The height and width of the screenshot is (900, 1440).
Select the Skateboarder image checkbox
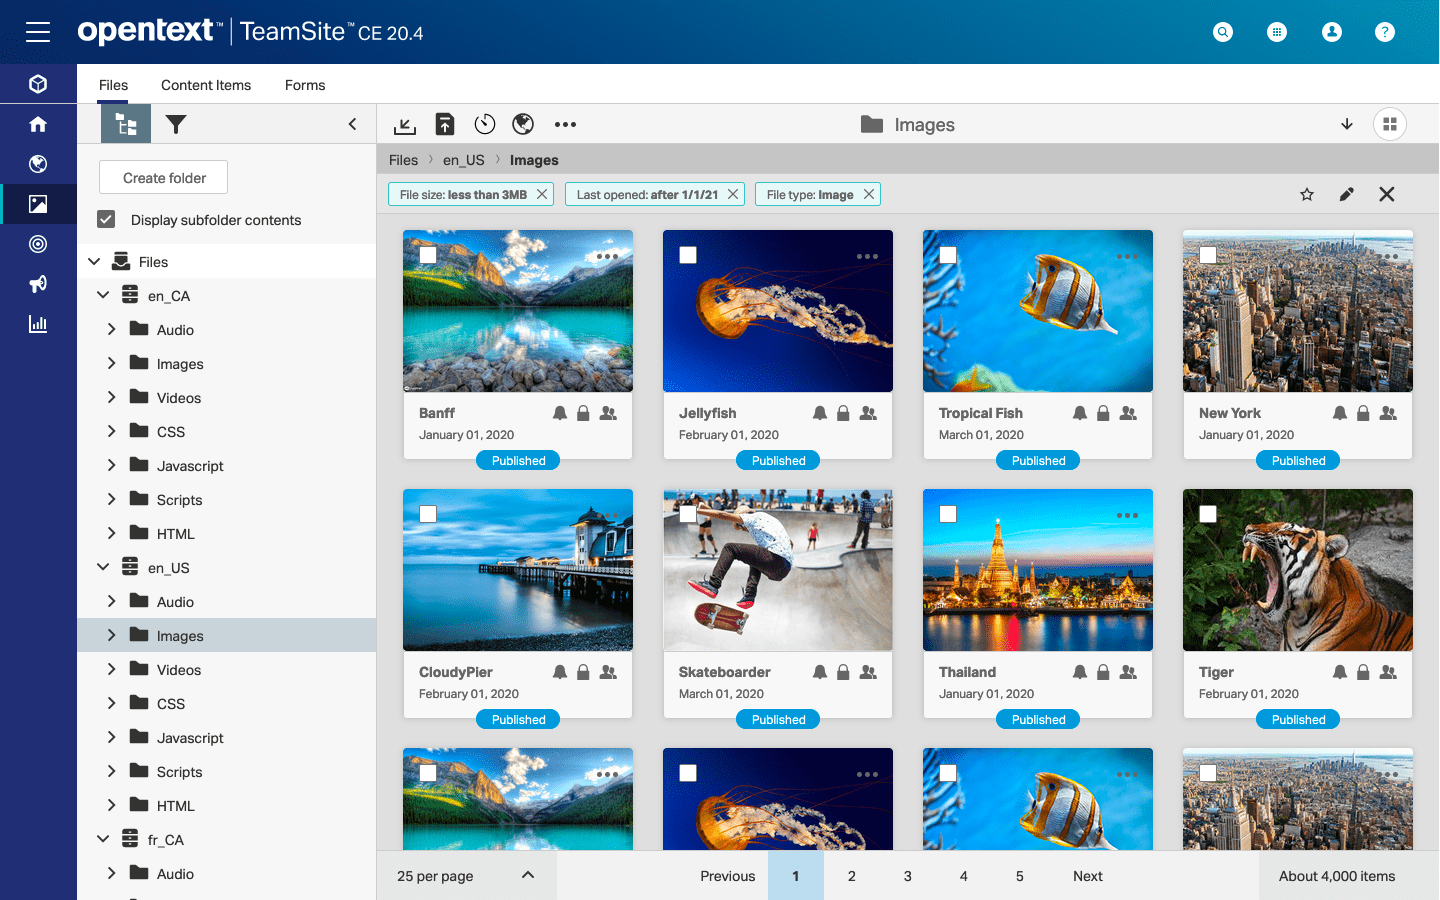(x=688, y=514)
